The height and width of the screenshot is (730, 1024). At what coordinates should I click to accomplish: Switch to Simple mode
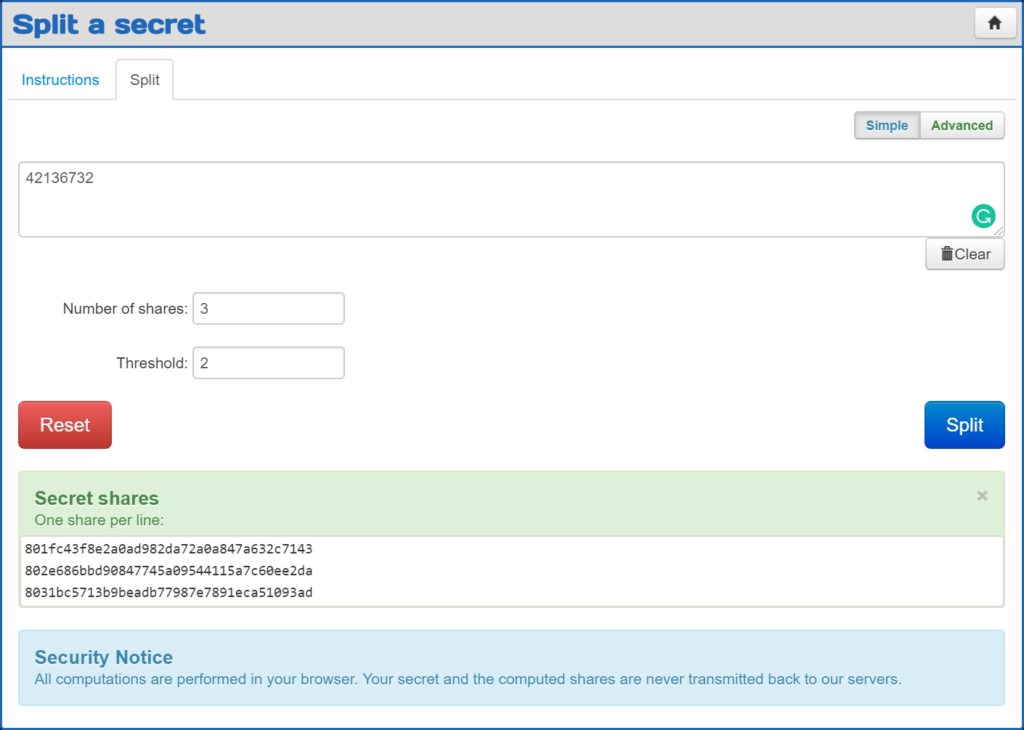click(887, 125)
